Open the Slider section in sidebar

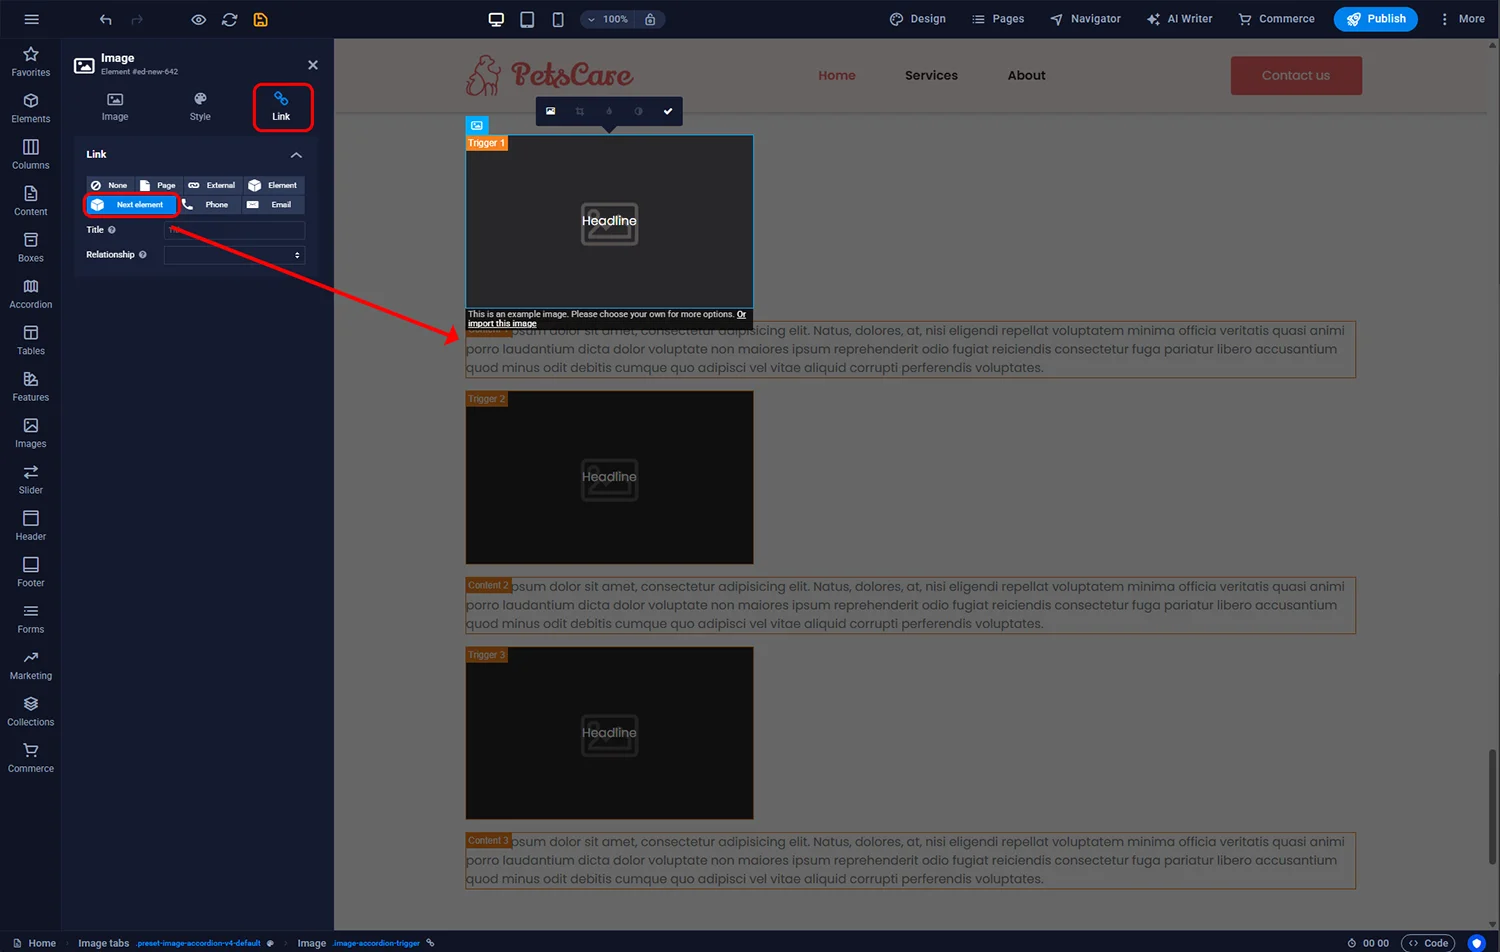point(31,479)
